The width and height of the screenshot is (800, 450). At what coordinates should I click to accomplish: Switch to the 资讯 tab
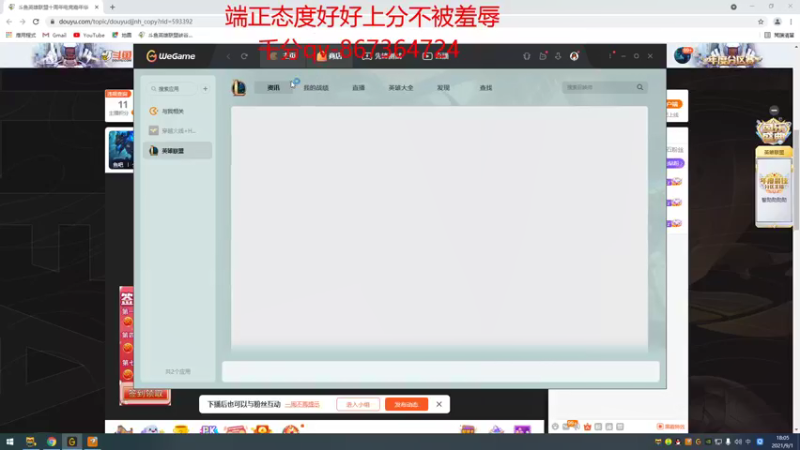(273, 88)
